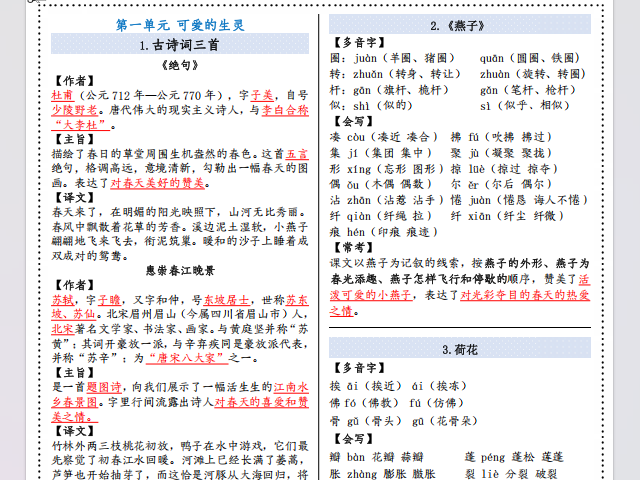
Task: Click the blue unit title 第一单元 可爱的生灵
Action: pos(180,25)
